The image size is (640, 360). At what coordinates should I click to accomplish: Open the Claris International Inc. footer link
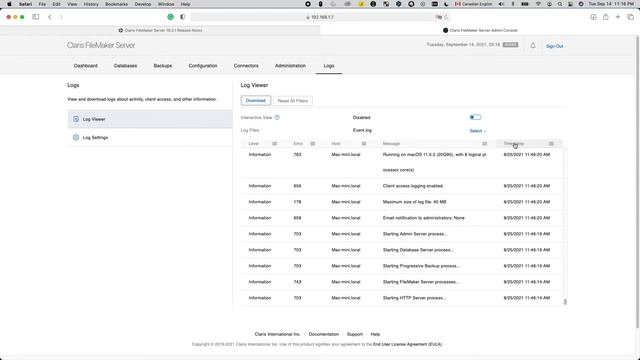click(x=277, y=334)
